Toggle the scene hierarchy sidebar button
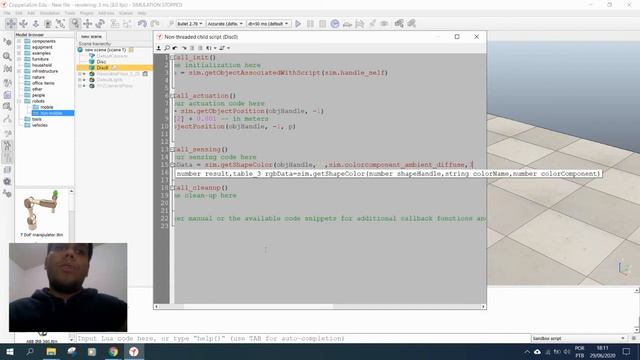 point(7,158)
